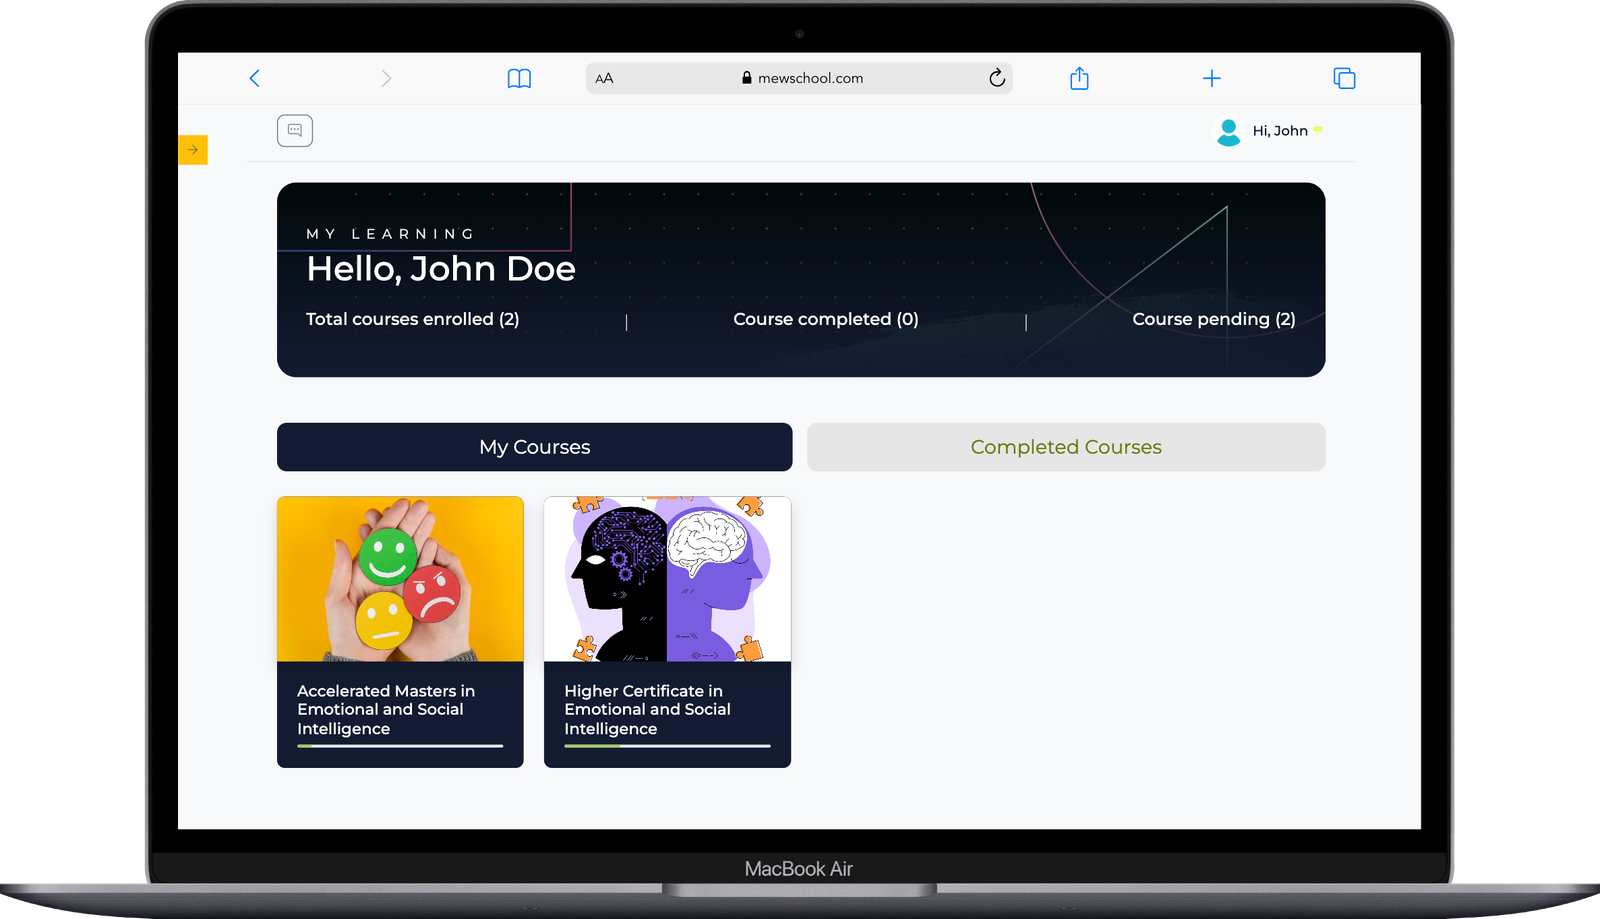
Task: Open the "Hi, John" account dropdown
Action: click(x=1281, y=131)
